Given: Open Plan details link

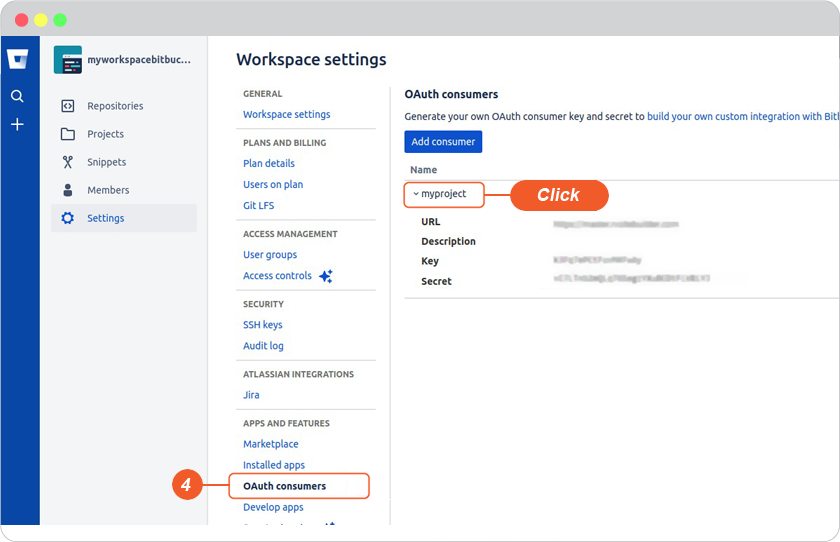Looking at the screenshot, I should 269,163.
